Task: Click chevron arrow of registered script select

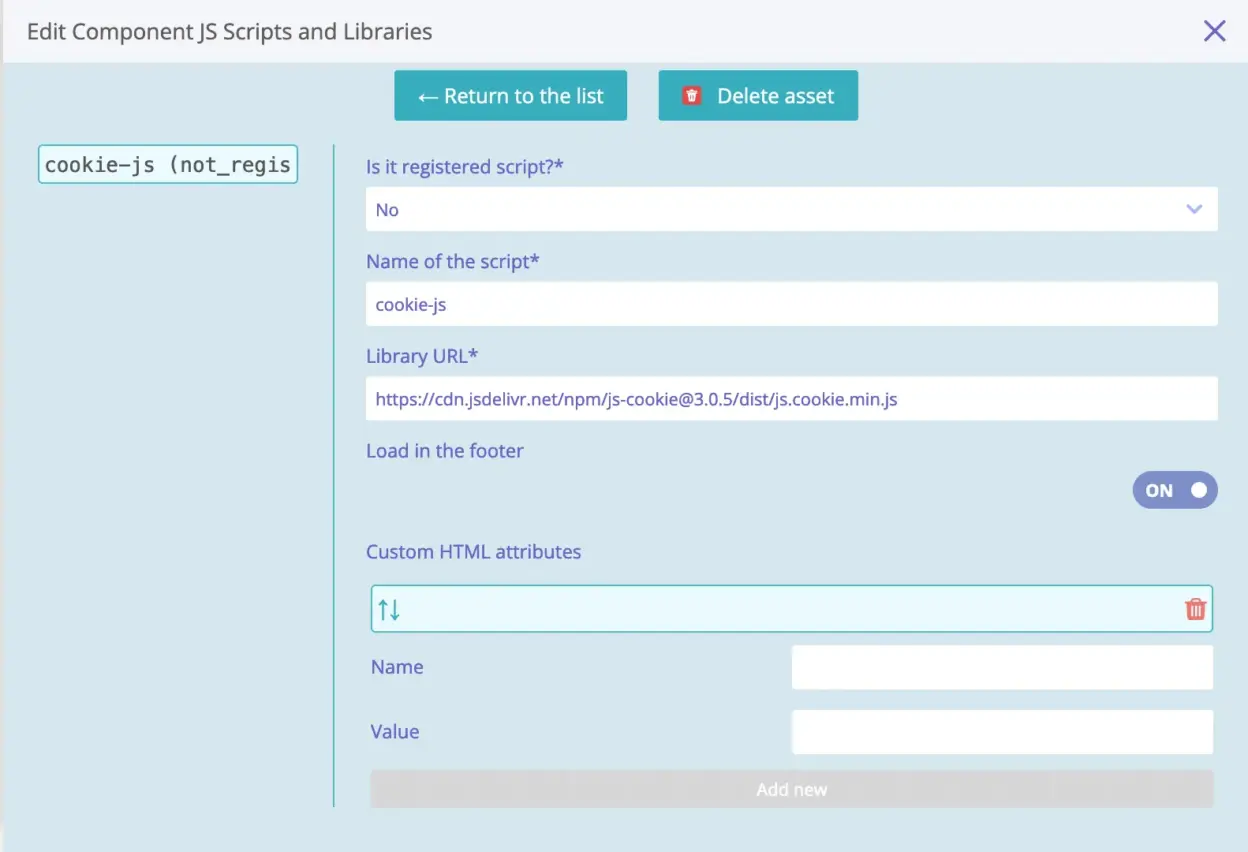Action: [x=1193, y=210]
